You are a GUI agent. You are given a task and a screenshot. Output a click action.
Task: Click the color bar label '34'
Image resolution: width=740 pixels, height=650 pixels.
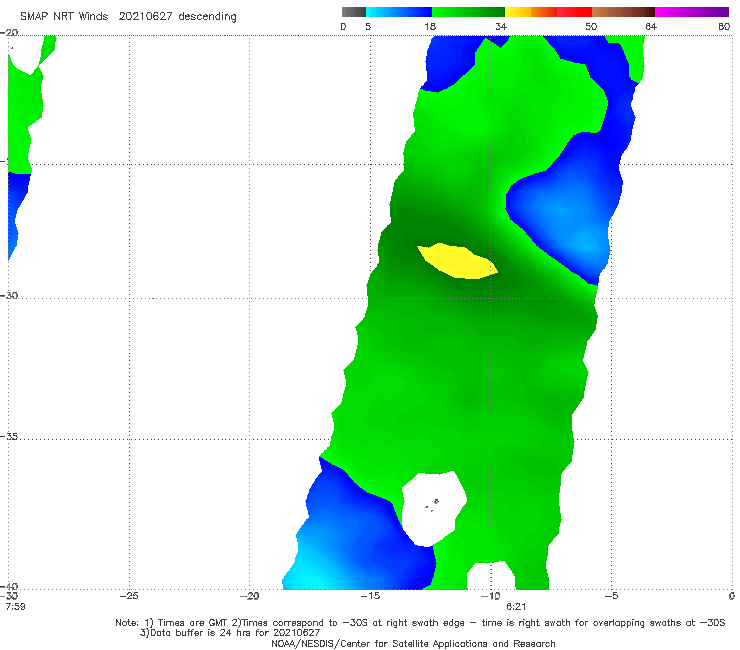pos(501,27)
